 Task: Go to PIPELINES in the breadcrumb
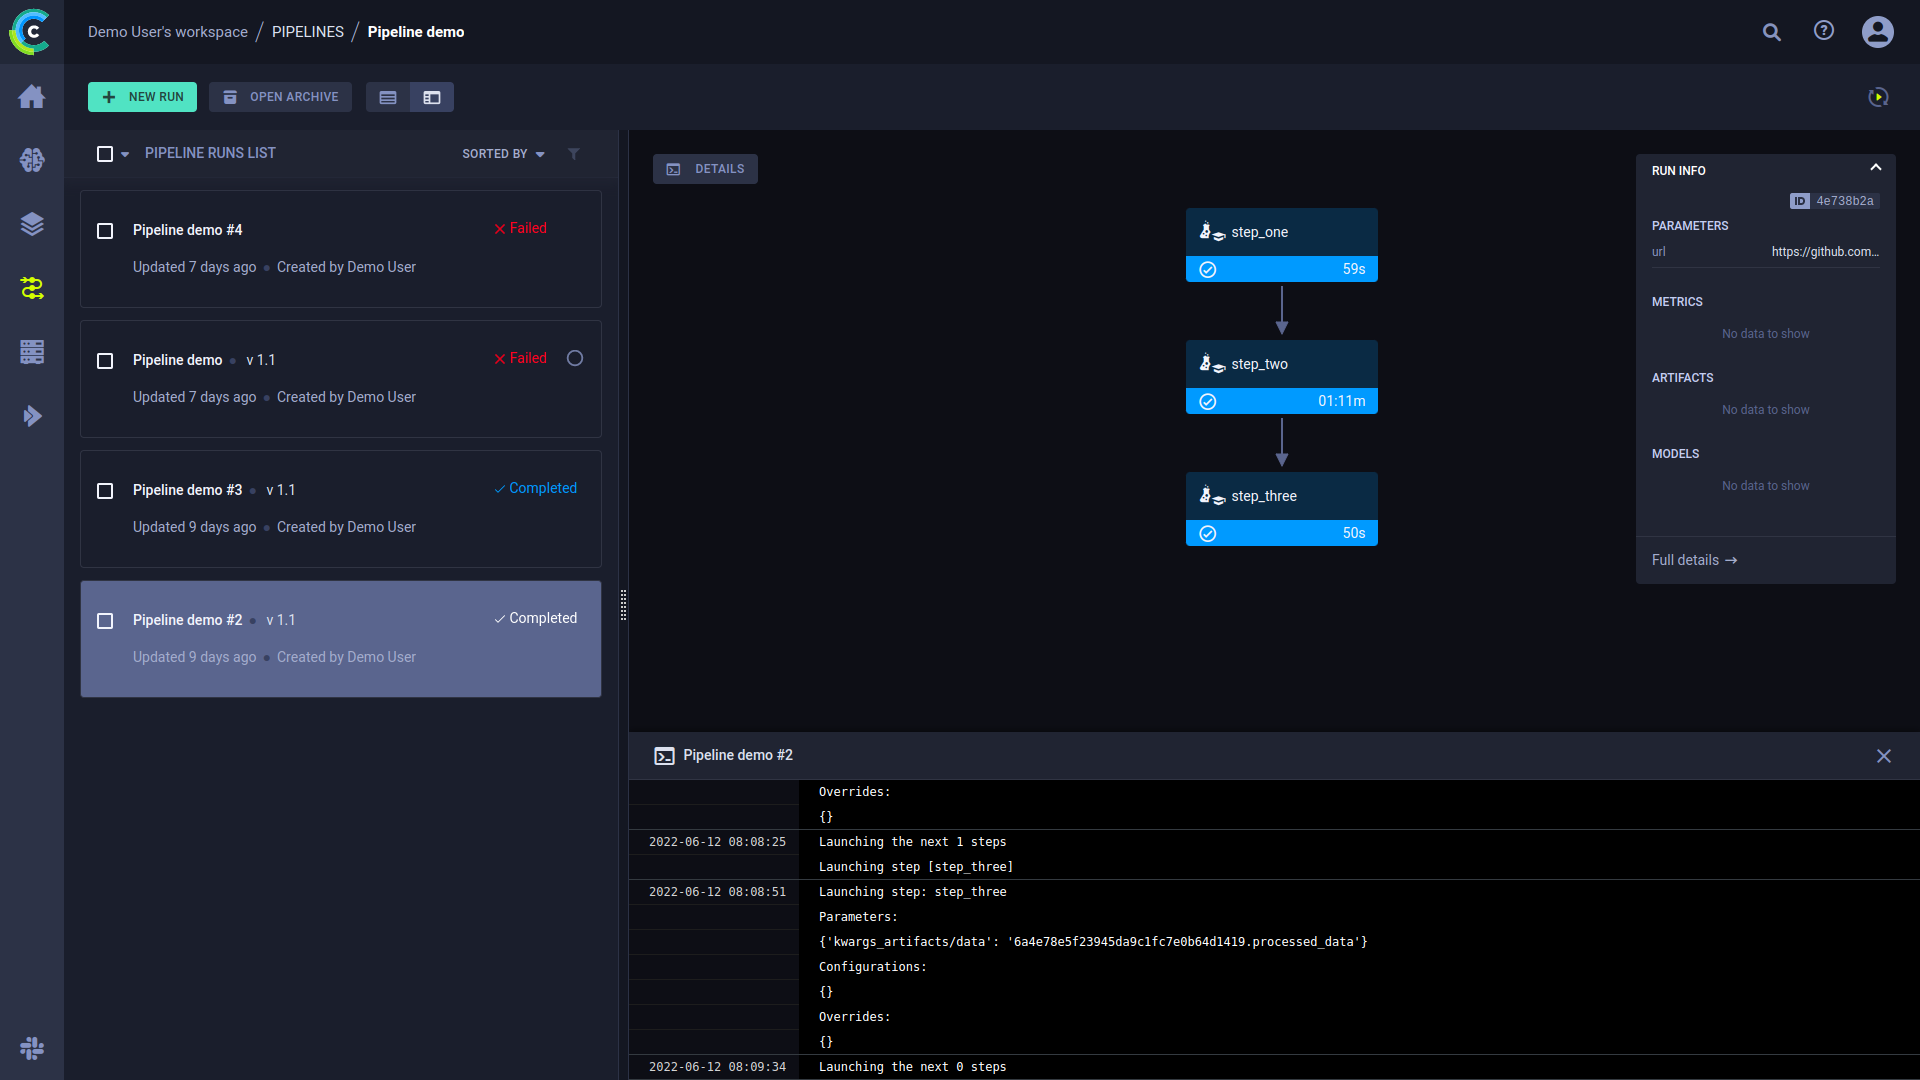(x=307, y=32)
